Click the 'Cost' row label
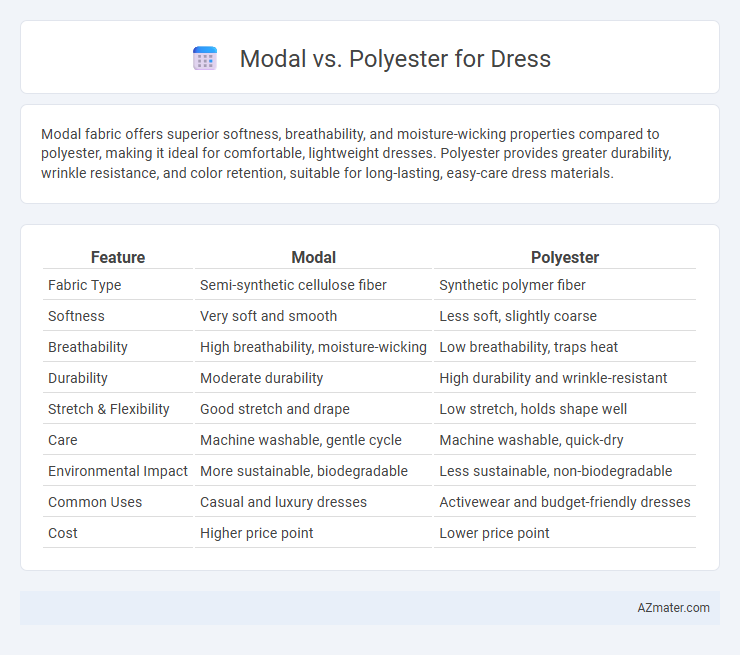The image size is (740, 655). click(x=62, y=533)
